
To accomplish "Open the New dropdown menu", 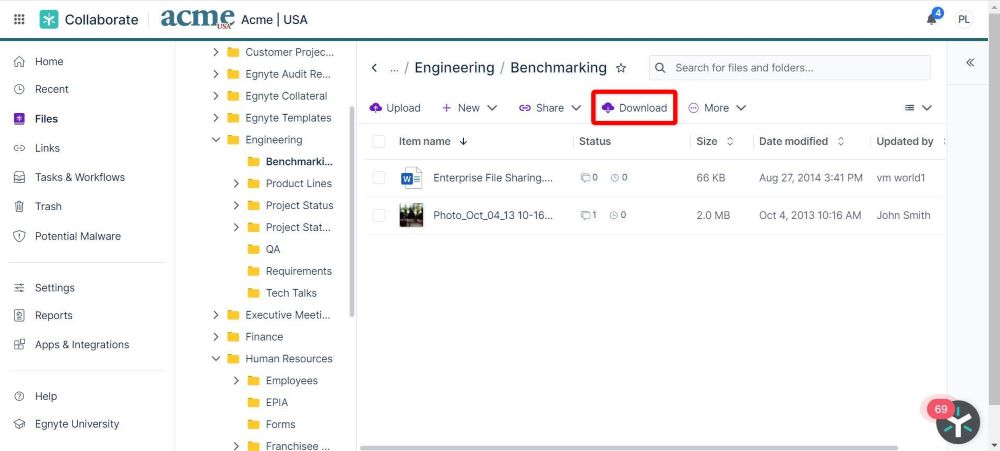I will [x=469, y=108].
